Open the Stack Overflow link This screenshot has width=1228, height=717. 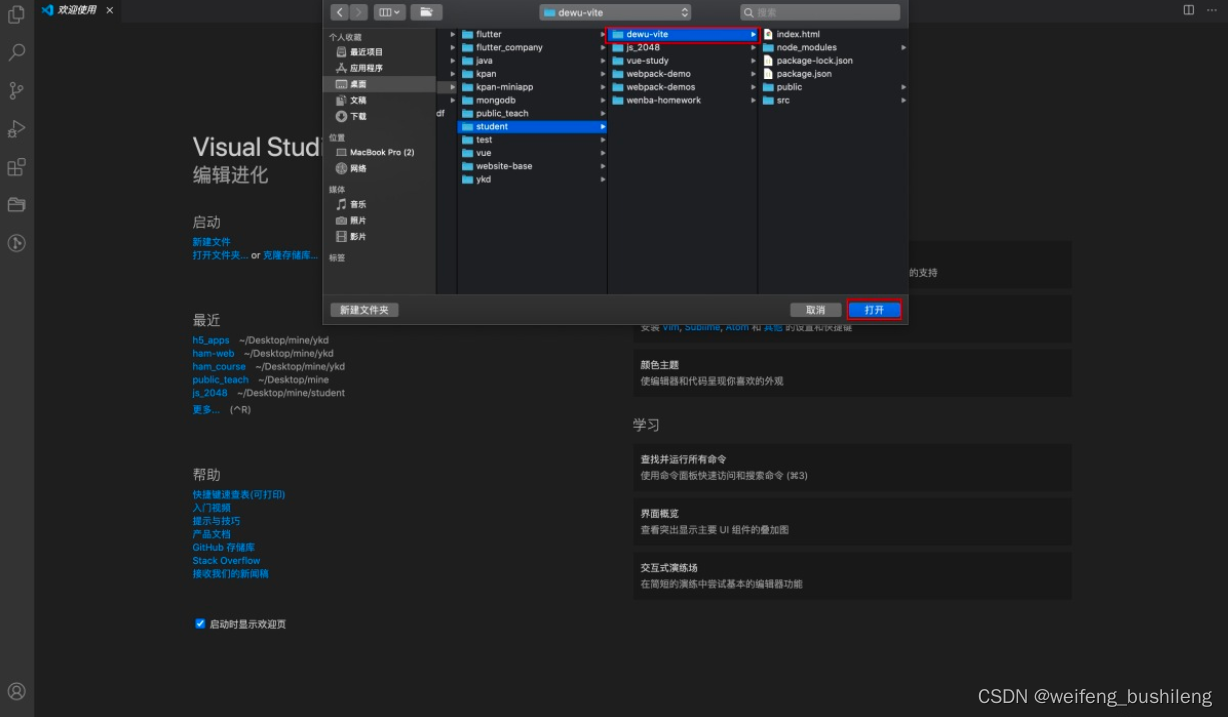[226, 560]
